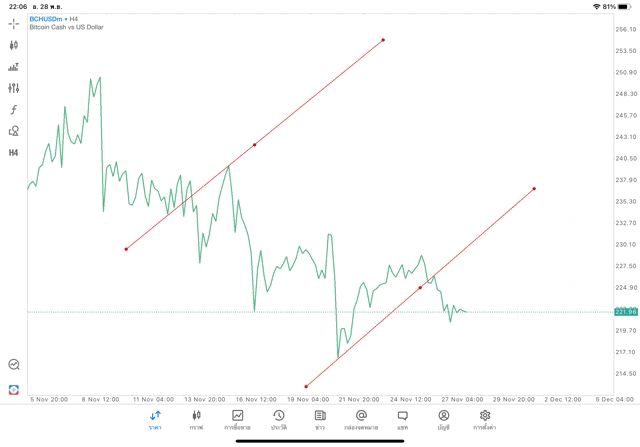Open the การตั้งค่า (settings) tab
This screenshot has height=447, width=640.
[x=485, y=419]
